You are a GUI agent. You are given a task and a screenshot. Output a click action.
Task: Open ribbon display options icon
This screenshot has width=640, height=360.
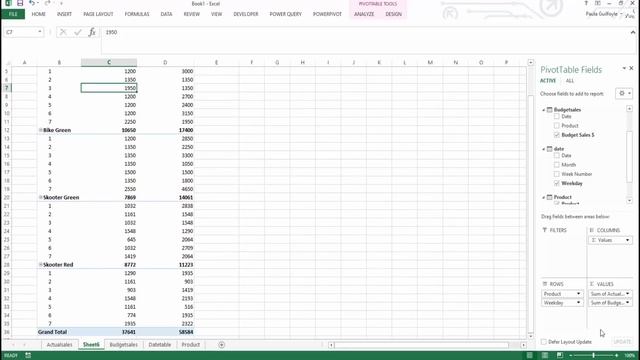click(598, 3)
